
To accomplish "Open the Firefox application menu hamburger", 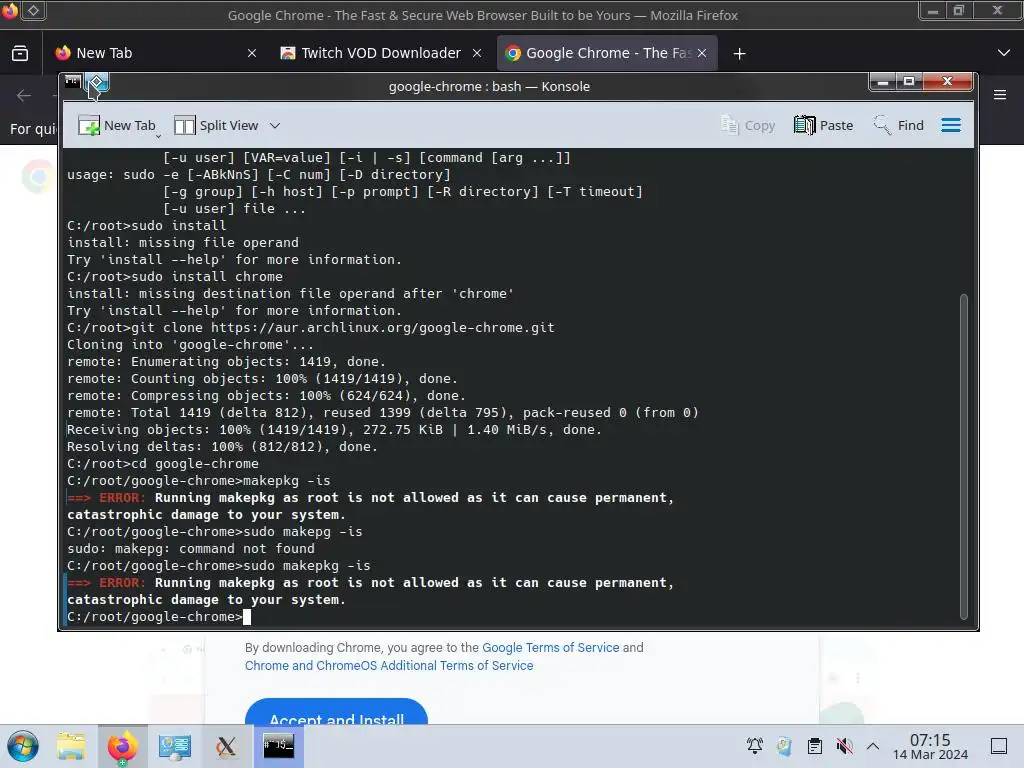I will 1000,95.
